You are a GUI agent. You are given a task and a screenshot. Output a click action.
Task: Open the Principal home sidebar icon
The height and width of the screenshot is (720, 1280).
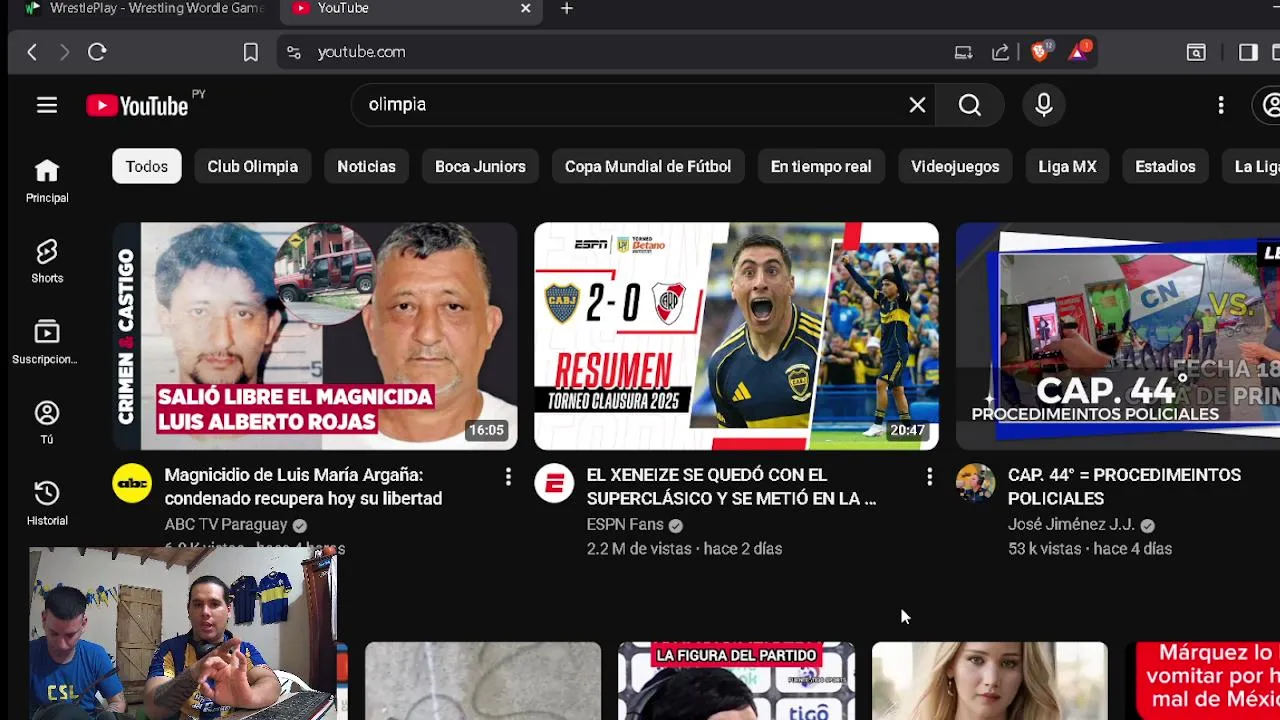point(47,181)
